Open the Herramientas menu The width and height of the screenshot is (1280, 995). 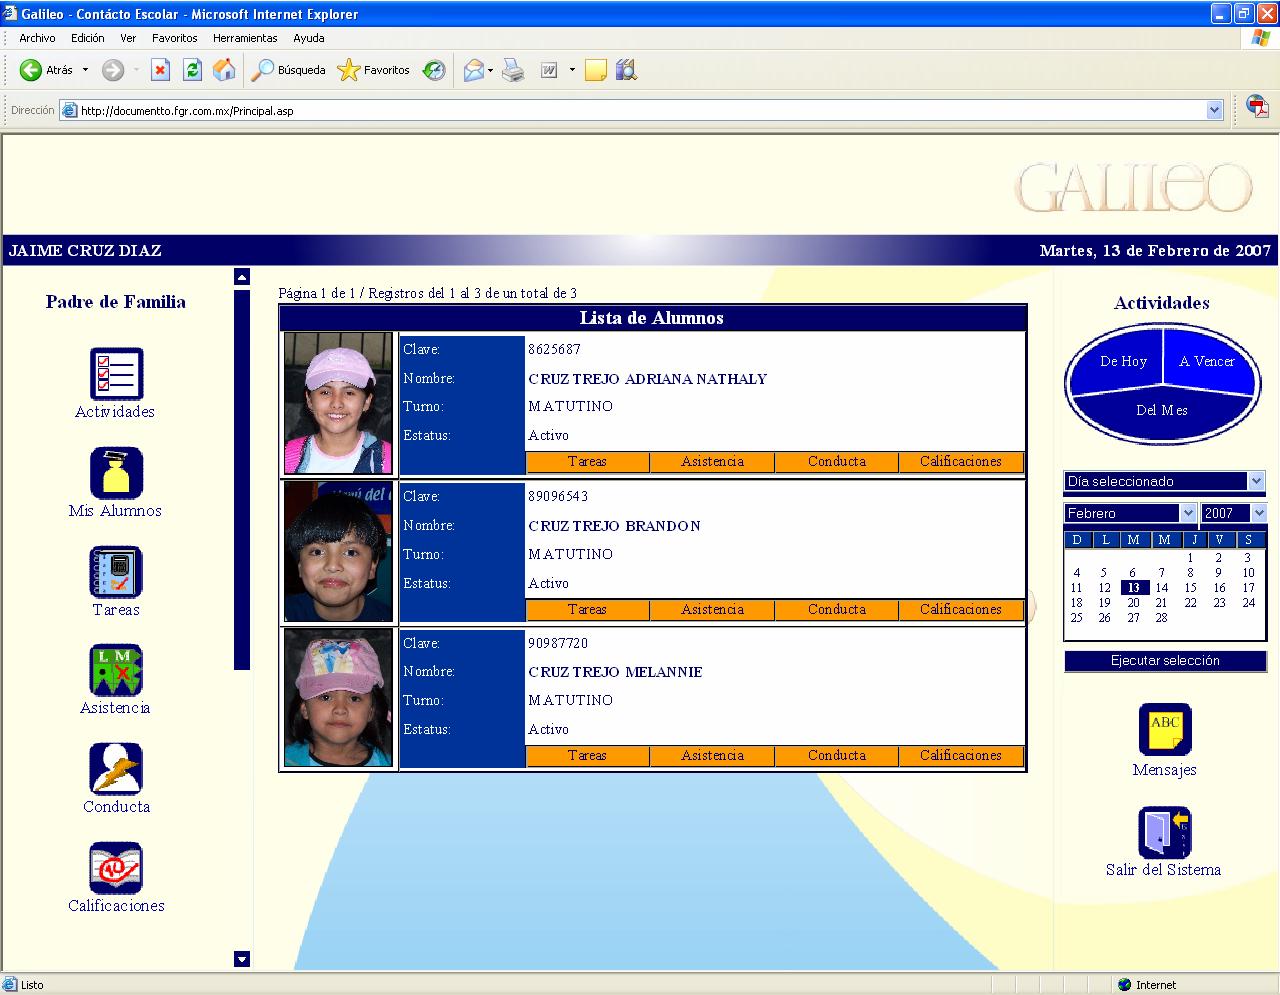tap(245, 38)
